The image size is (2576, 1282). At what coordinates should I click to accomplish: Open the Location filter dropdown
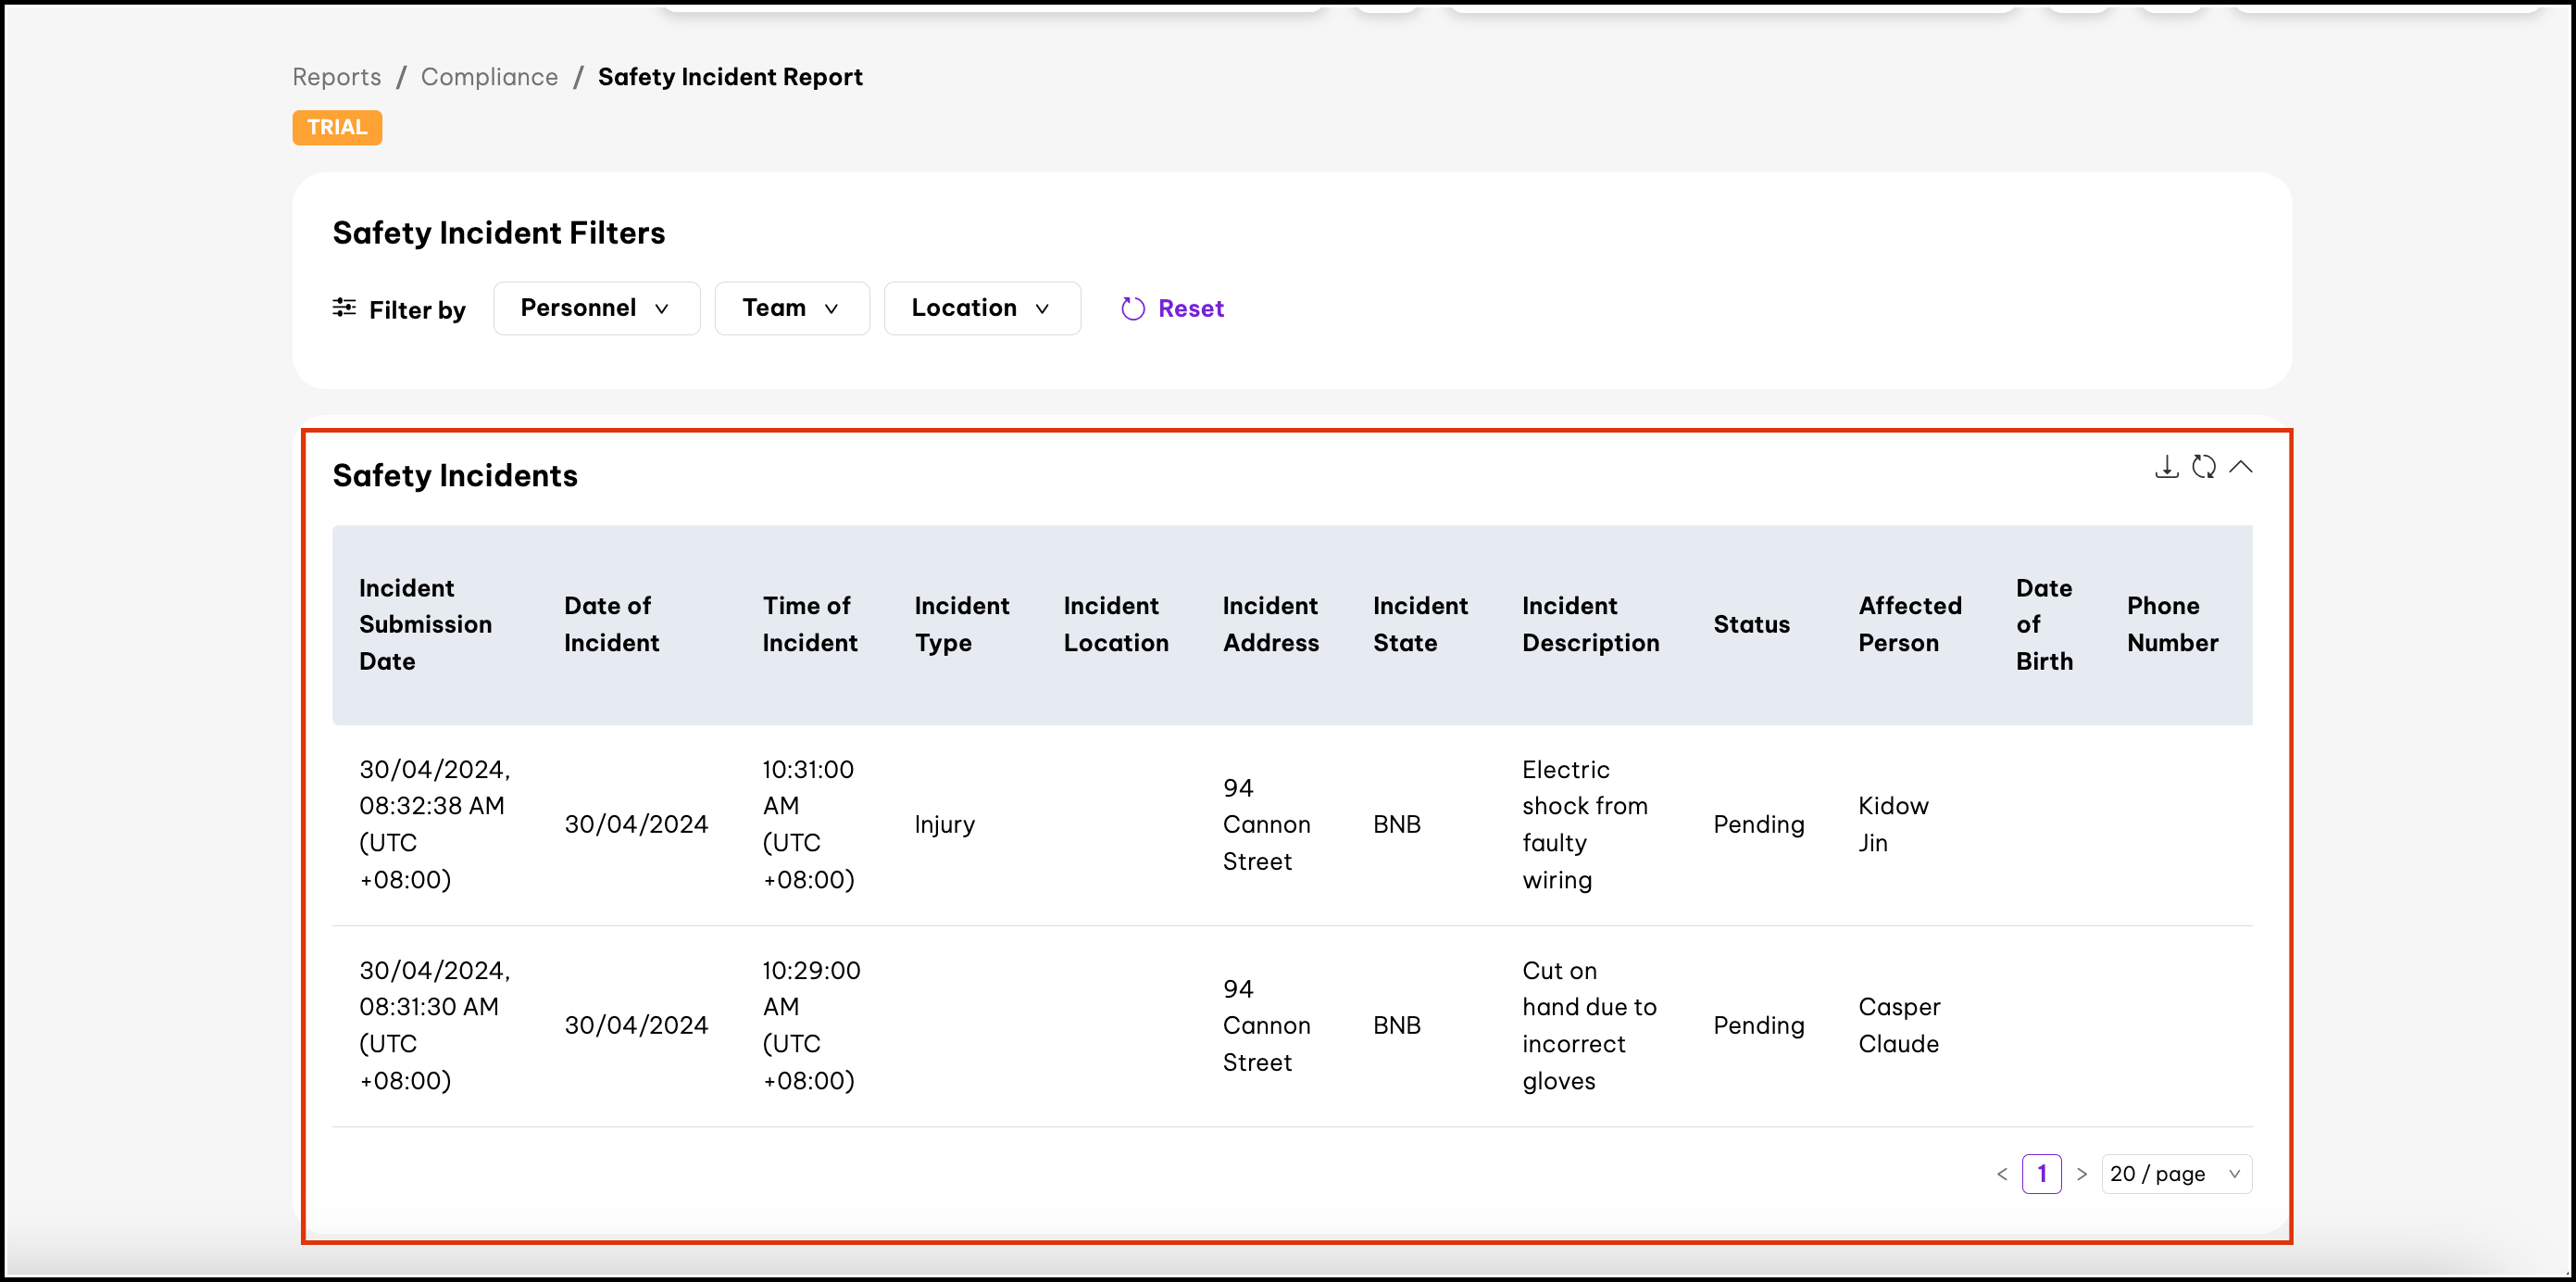click(x=981, y=308)
